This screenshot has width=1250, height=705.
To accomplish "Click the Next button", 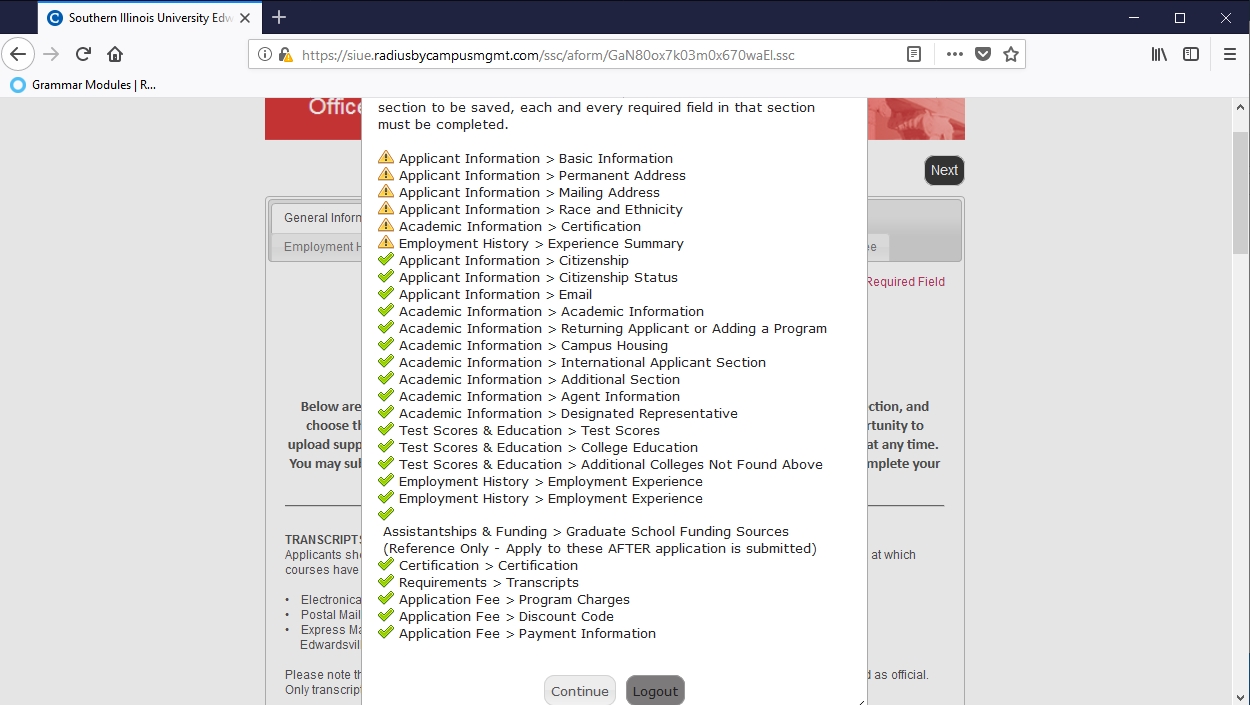I will [944, 170].
